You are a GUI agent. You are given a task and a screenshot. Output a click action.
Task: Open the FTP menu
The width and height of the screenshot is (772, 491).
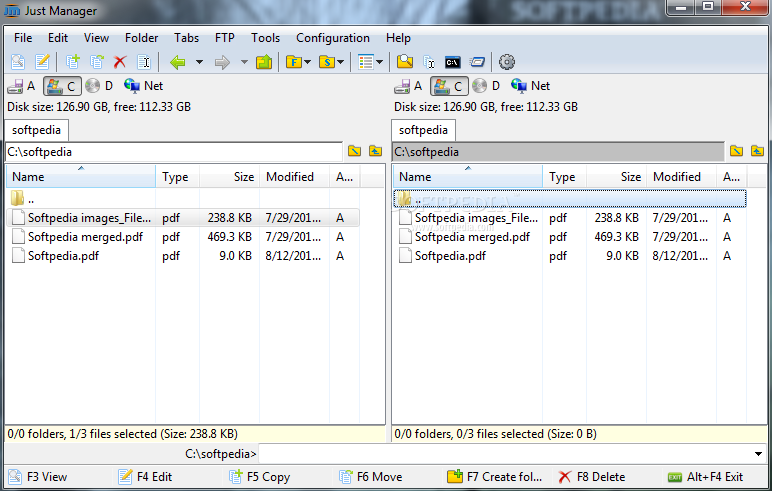pos(225,38)
